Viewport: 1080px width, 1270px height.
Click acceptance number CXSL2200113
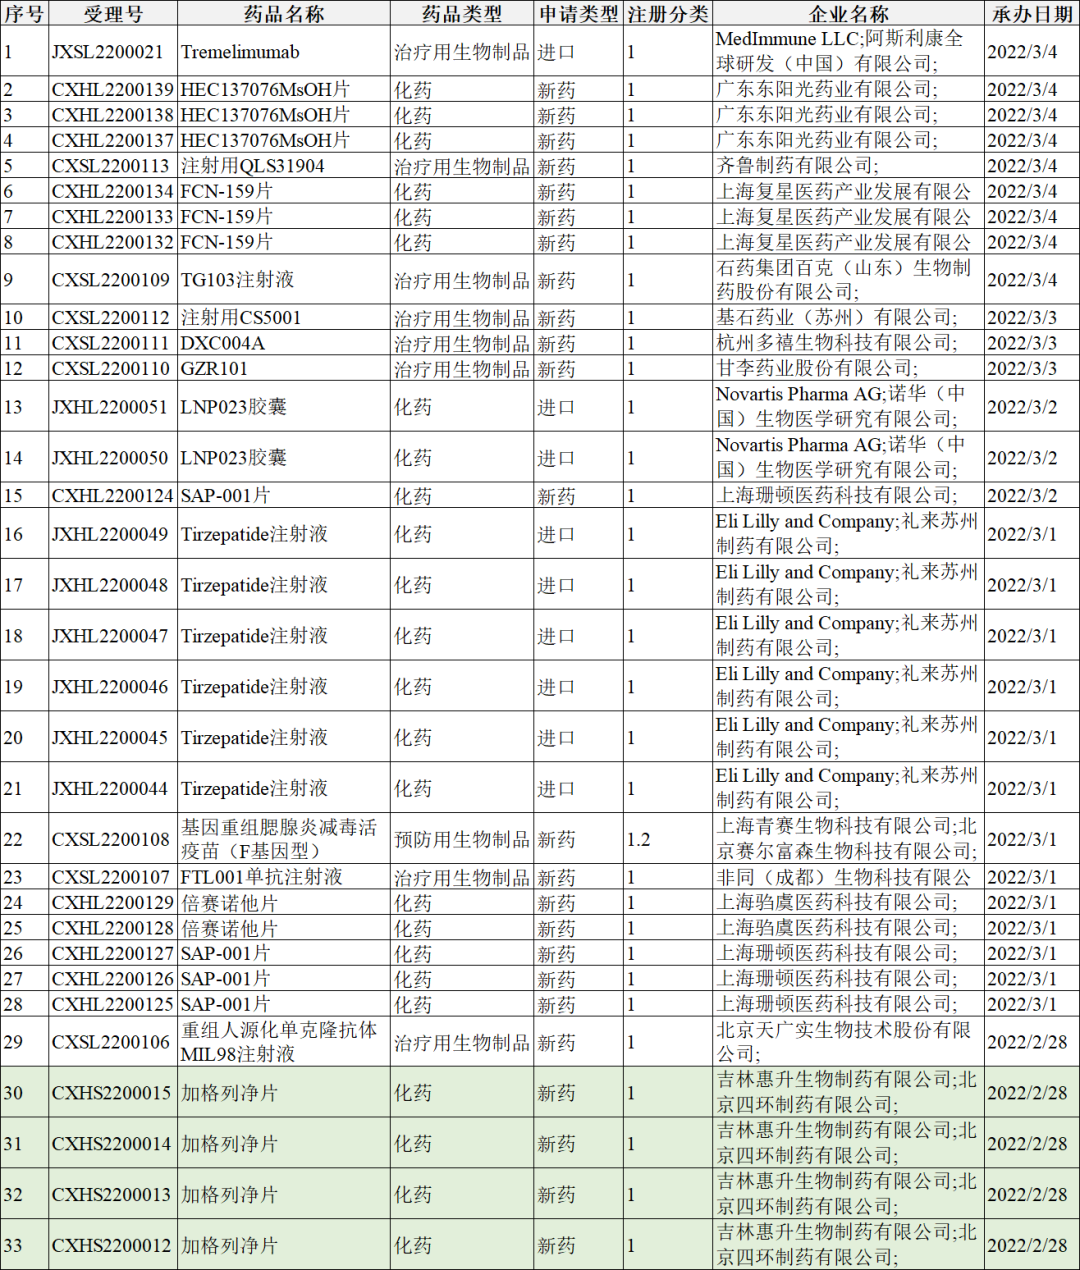coord(113,165)
